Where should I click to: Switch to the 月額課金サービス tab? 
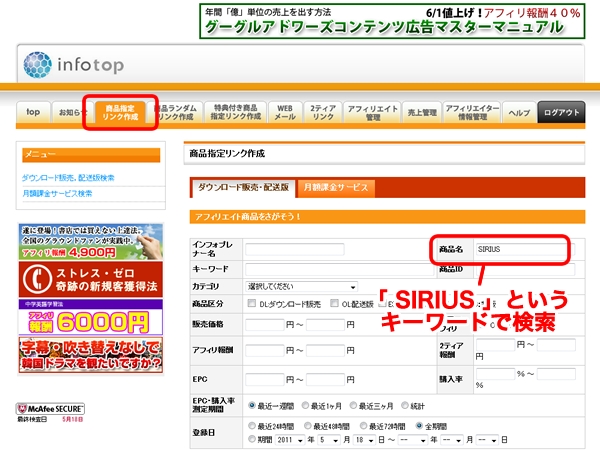point(335,187)
